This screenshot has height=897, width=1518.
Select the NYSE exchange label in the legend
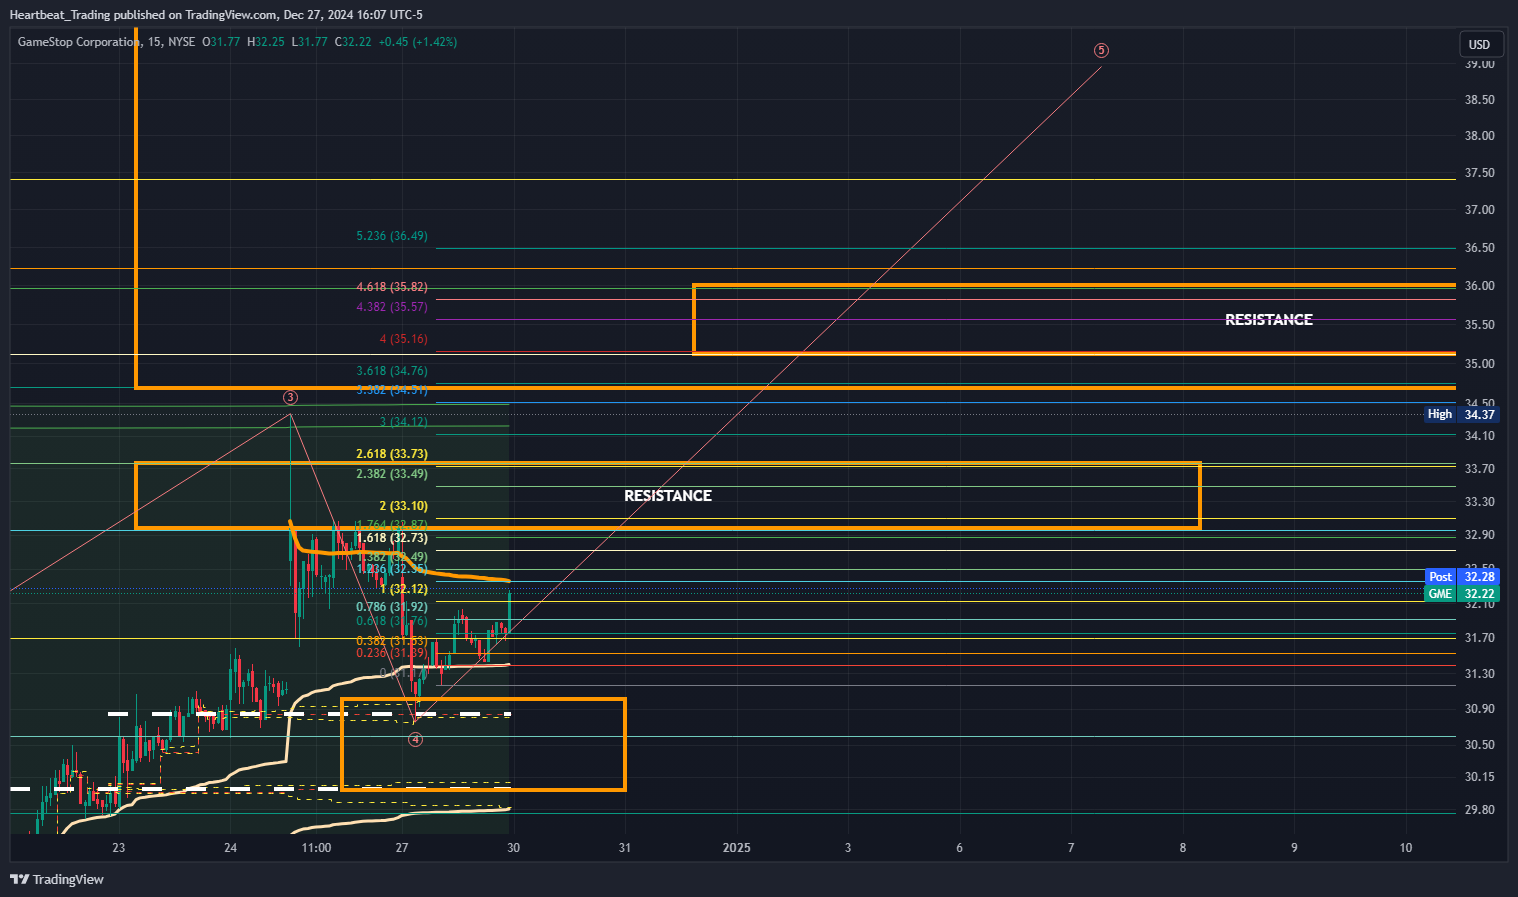point(182,42)
